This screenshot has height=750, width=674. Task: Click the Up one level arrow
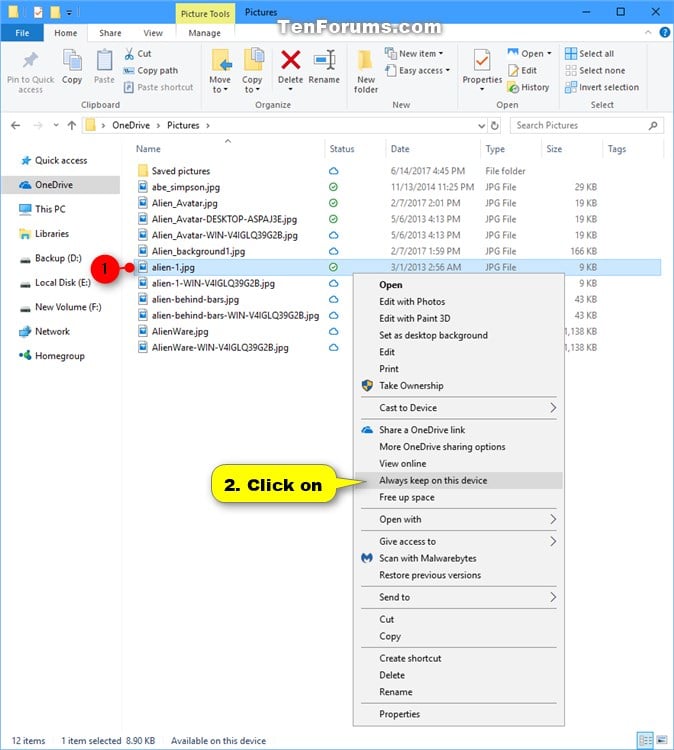click(x=72, y=125)
